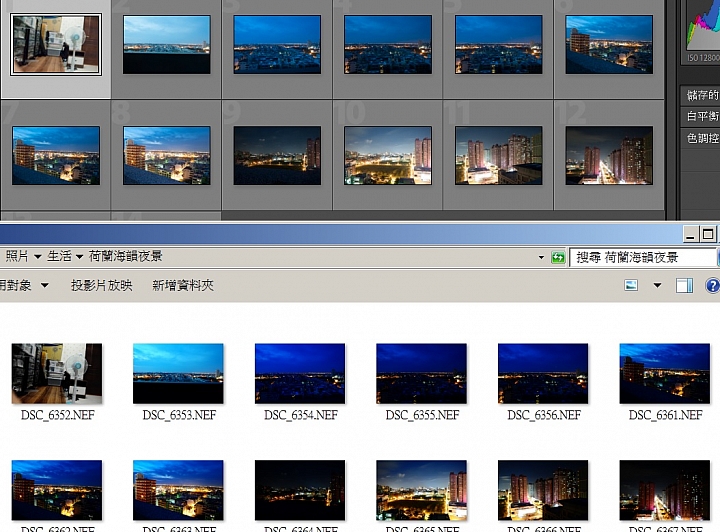Screen dimensions: 720x532
Task: Click the 生活 breadcrumb segment
Action: click(x=59, y=256)
